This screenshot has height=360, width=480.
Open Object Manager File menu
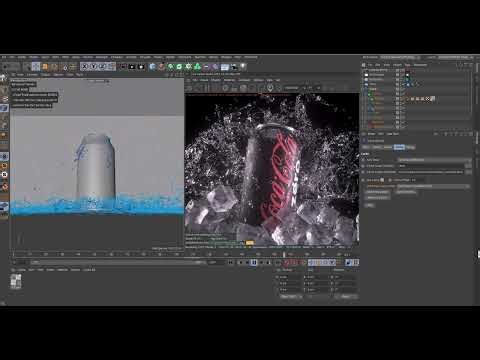[370, 65]
